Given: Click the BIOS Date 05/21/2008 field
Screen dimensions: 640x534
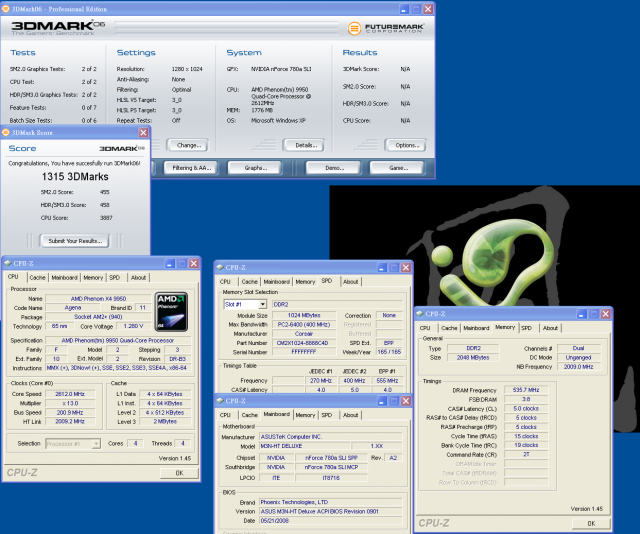Looking at the screenshot, I should pyautogui.click(x=331, y=521).
